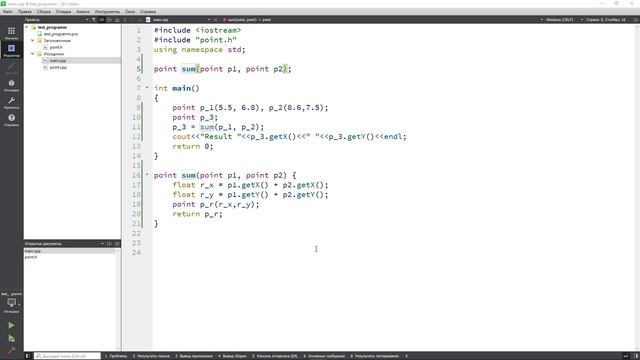Screen dimensions: 640x360
Task: Collapse the Исходники folder
Action: point(33,54)
